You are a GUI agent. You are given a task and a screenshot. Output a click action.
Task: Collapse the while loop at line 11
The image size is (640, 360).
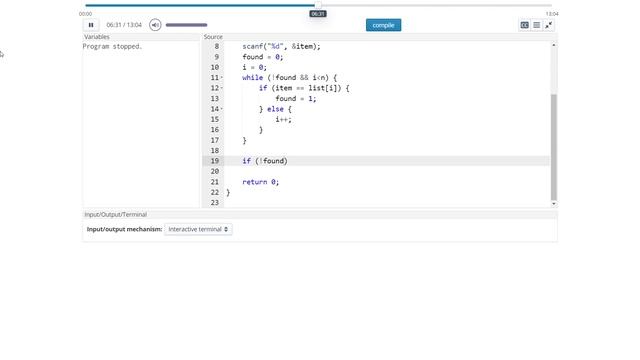pos(222,78)
